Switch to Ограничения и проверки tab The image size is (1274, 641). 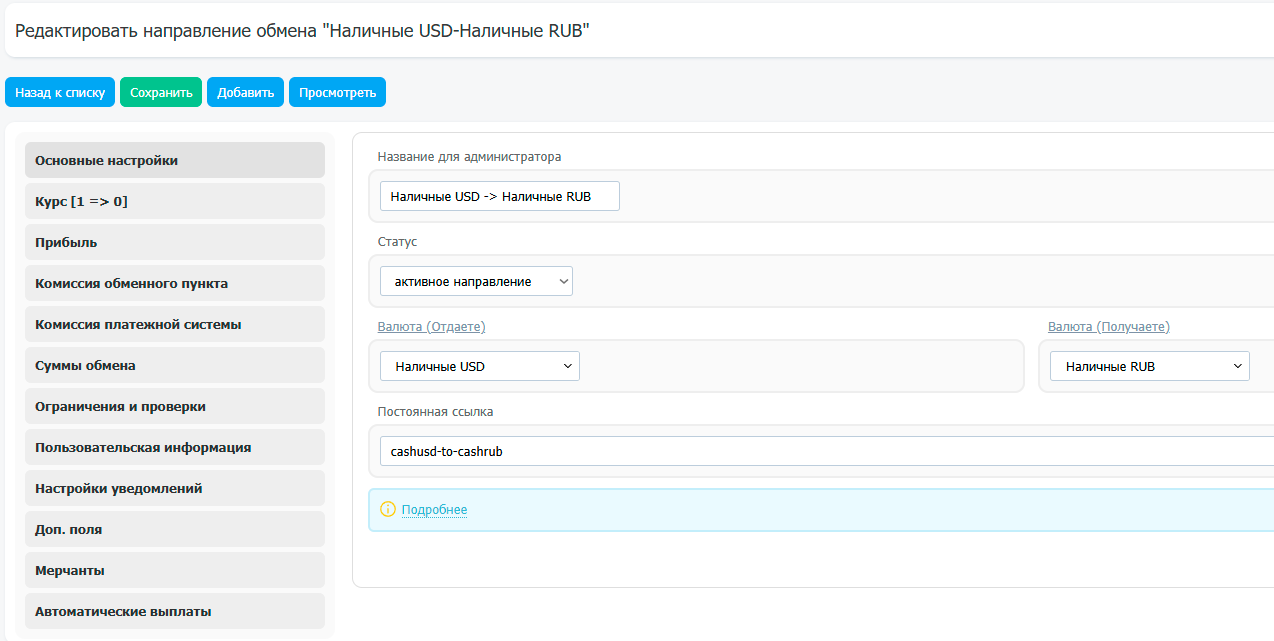(x=175, y=406)
